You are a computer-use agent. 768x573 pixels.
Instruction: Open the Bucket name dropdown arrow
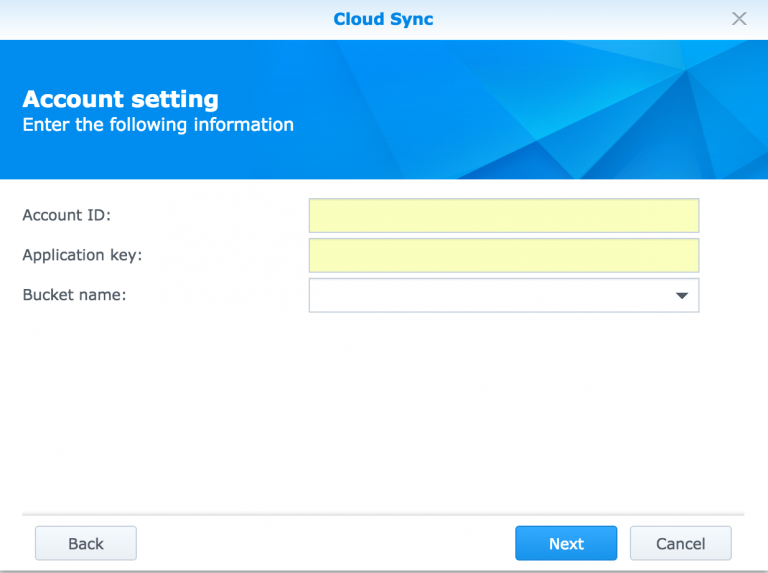(x=682, y=295)
